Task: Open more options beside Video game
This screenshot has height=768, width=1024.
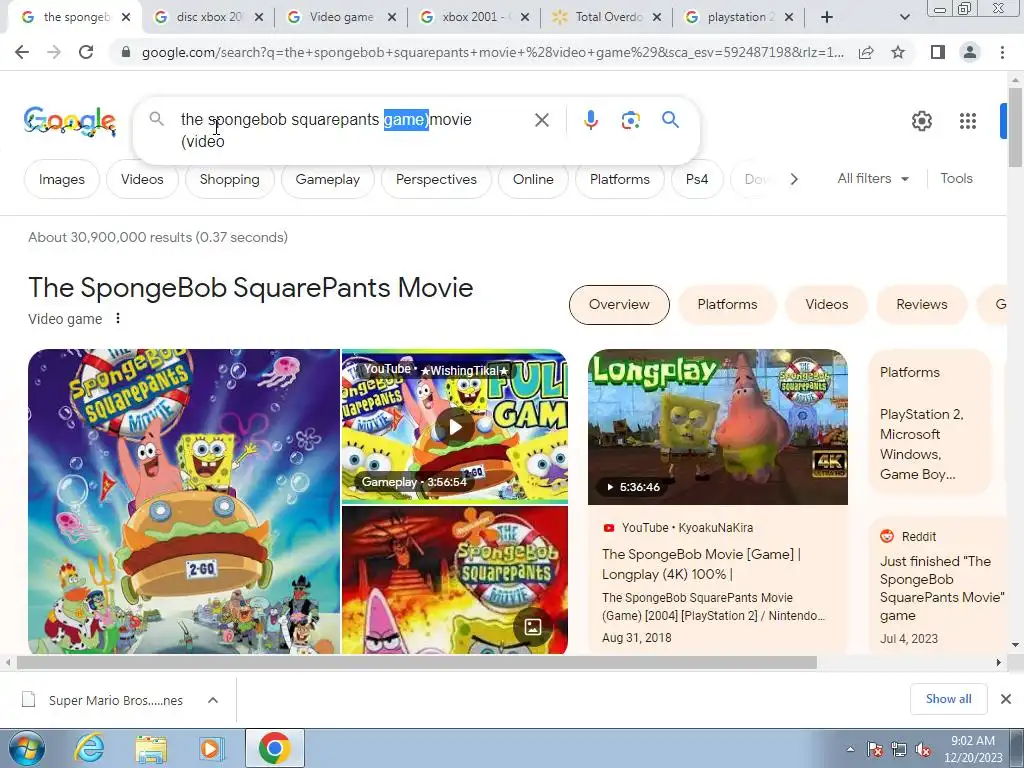Action: 118,319
